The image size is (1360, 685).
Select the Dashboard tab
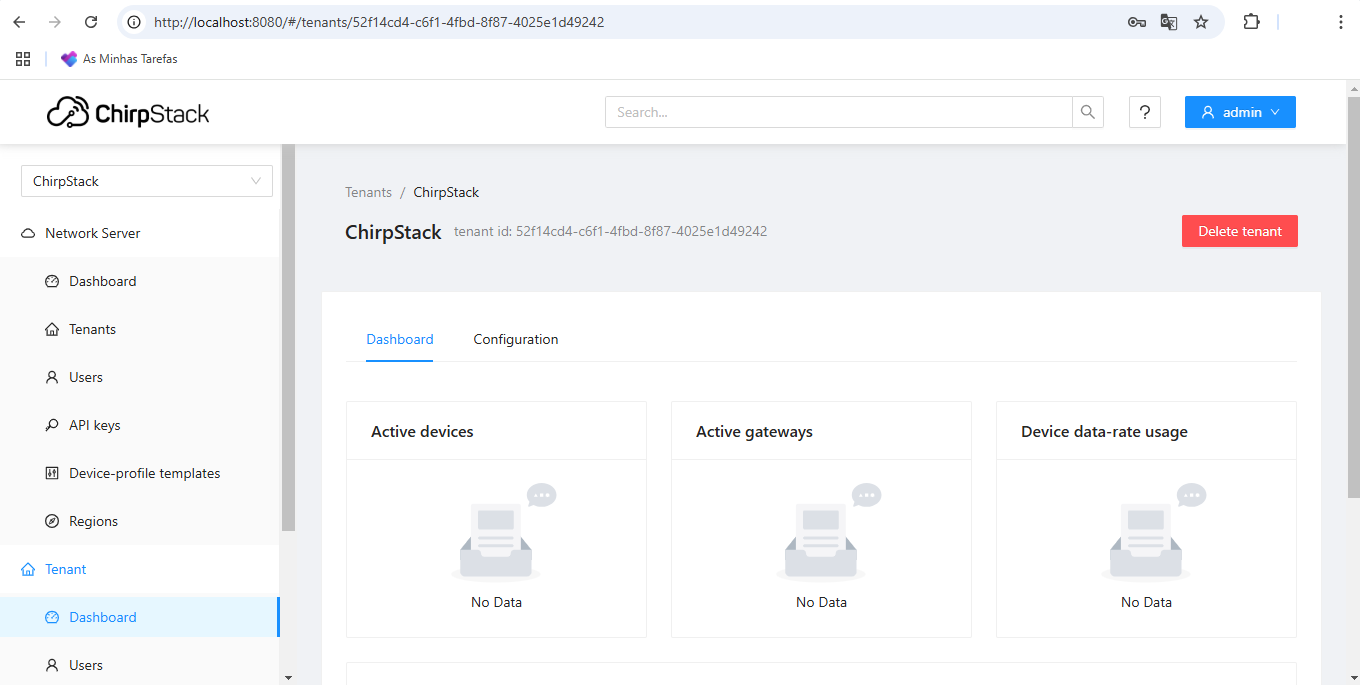(400, 339)
